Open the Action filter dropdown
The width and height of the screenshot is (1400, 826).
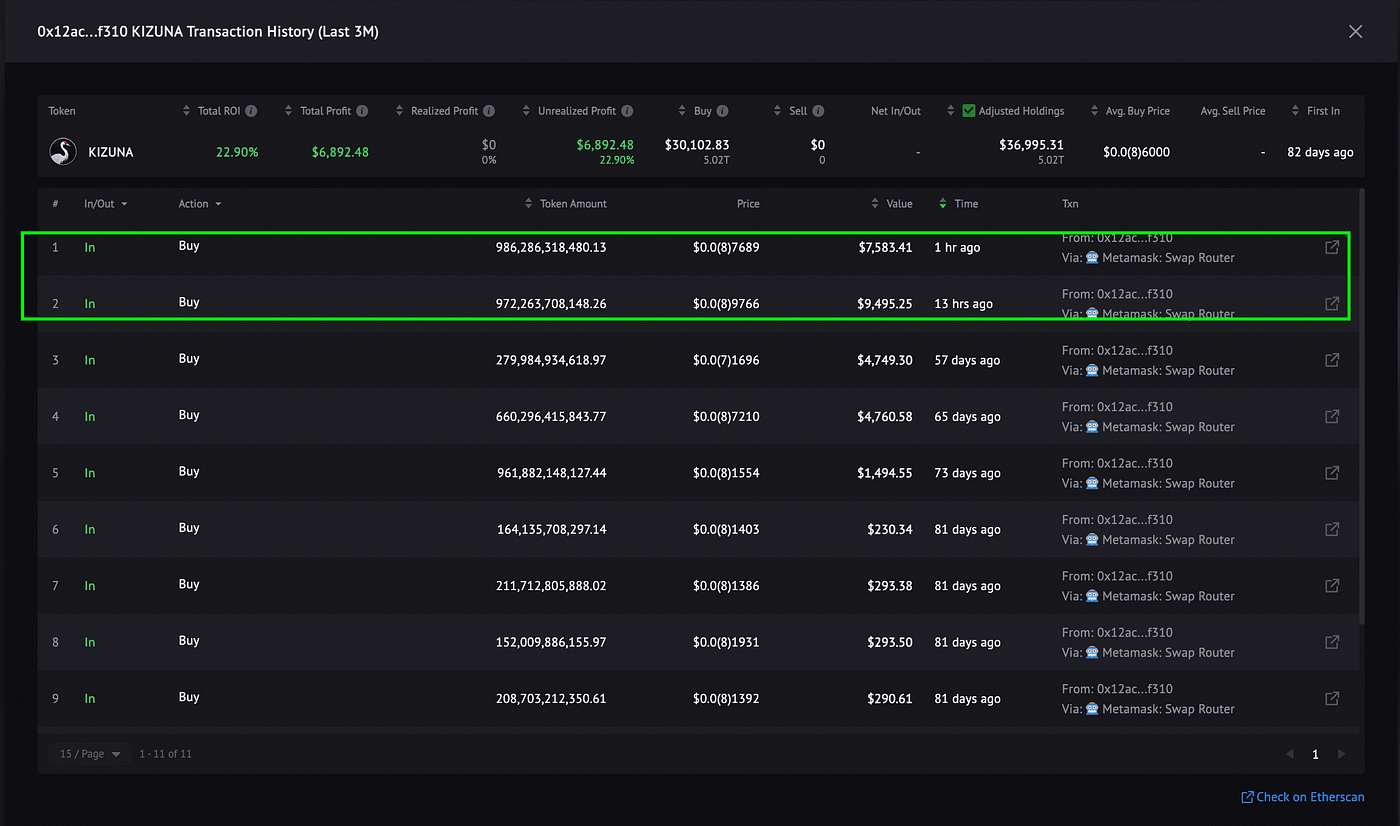point(200,204)
